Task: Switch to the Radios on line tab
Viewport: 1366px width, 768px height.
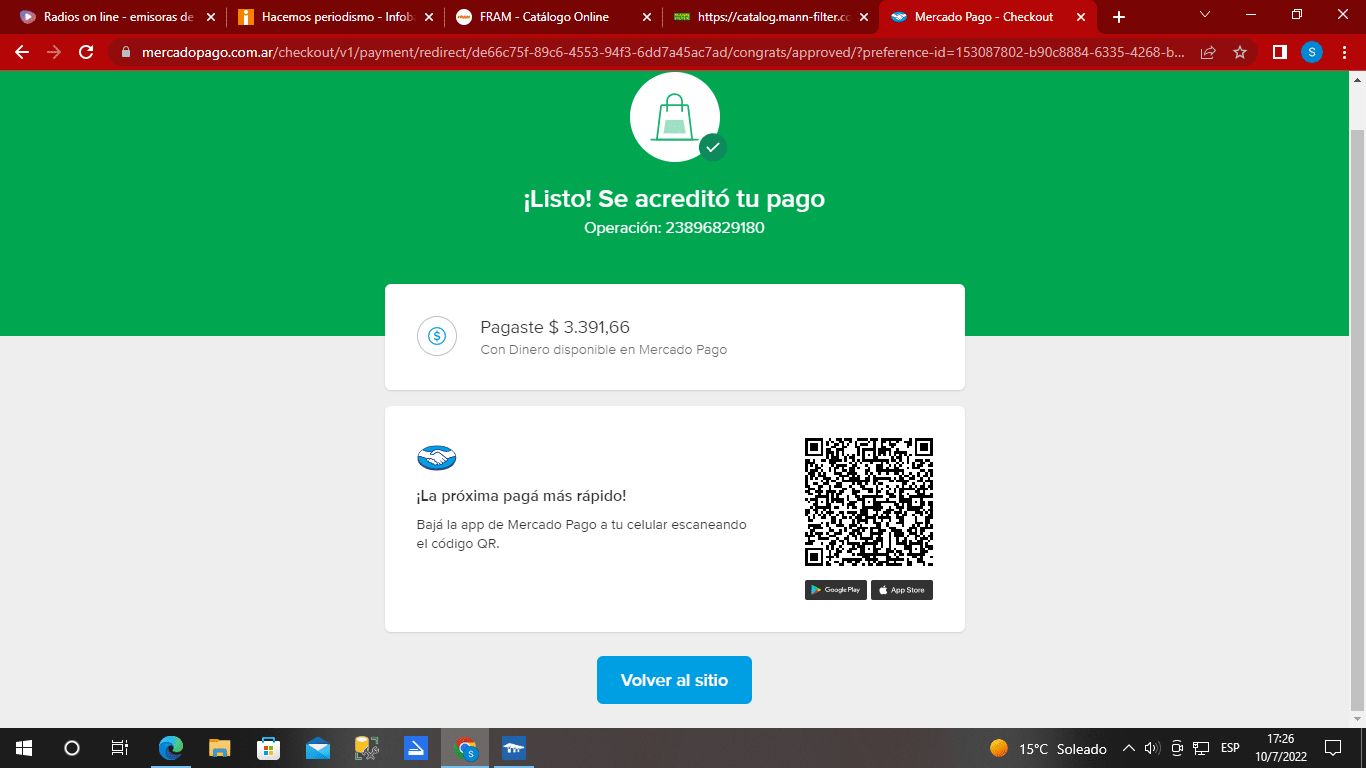Action: coord(116,17)
